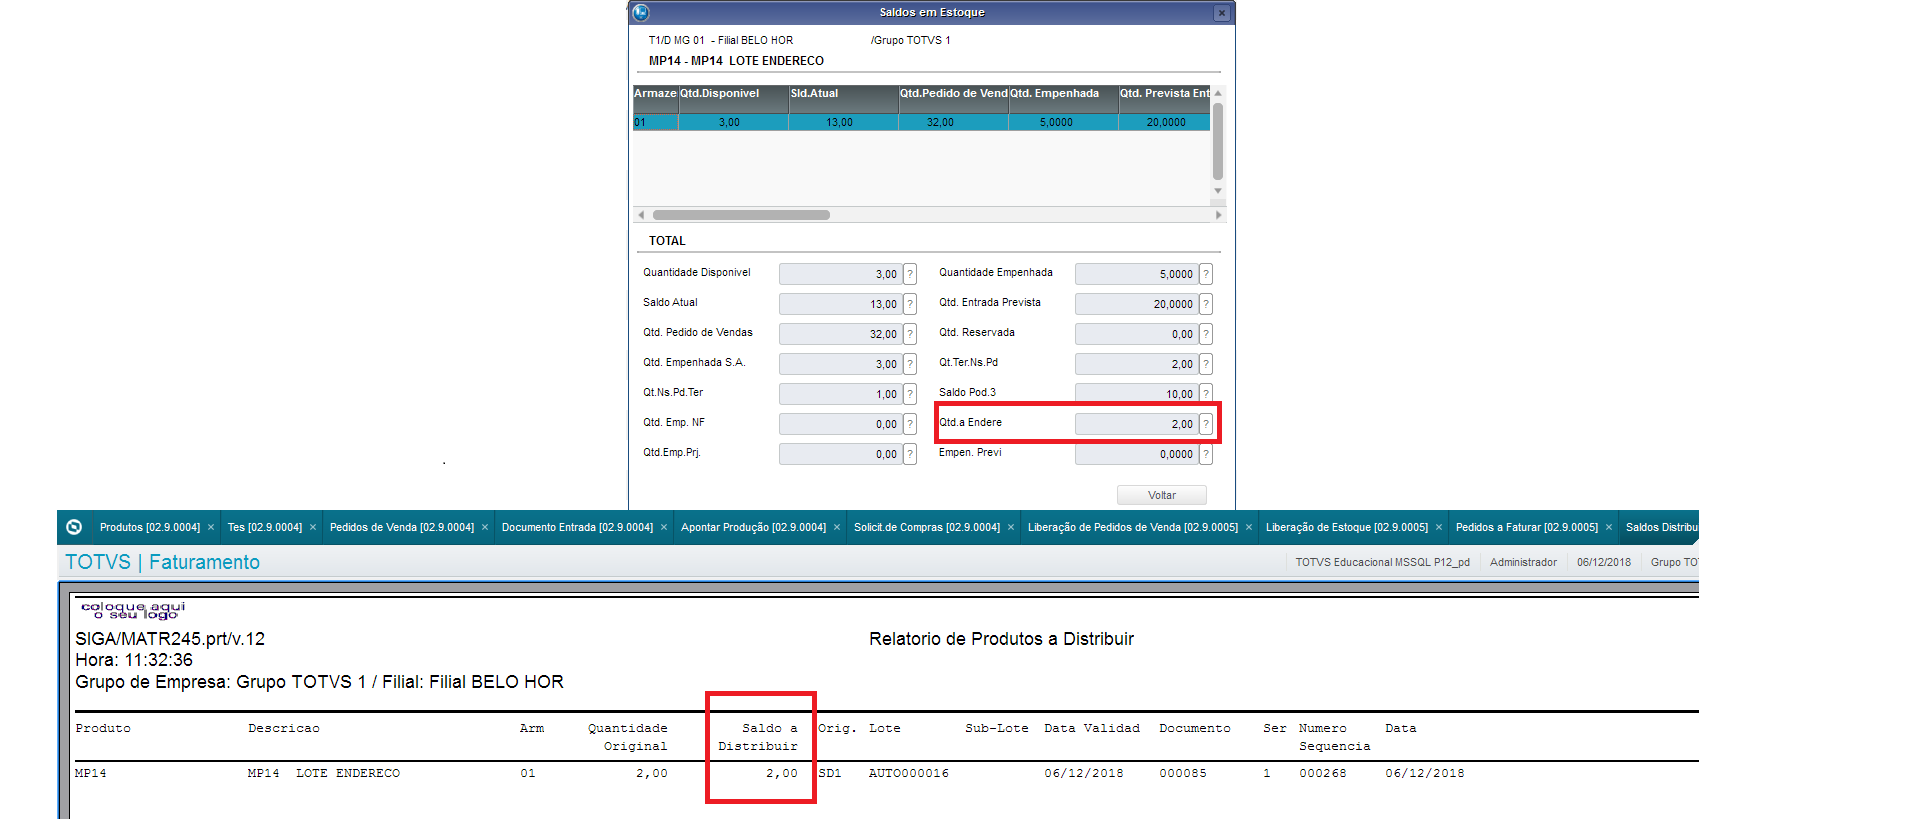The width and height of the screenshot is (1920, 820).
Task: Close the Pedidos de Venda tab
Action: [x=485, y=527]
